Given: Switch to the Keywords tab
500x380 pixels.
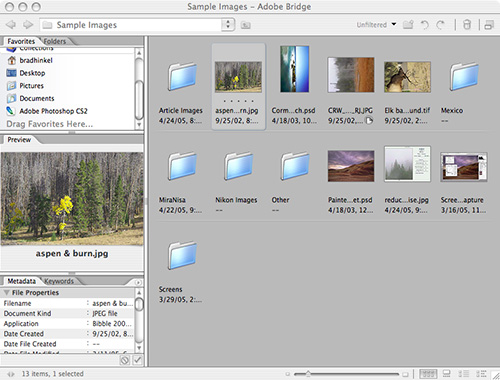Looking at the screenshot, I should click(x=59, y=281).
